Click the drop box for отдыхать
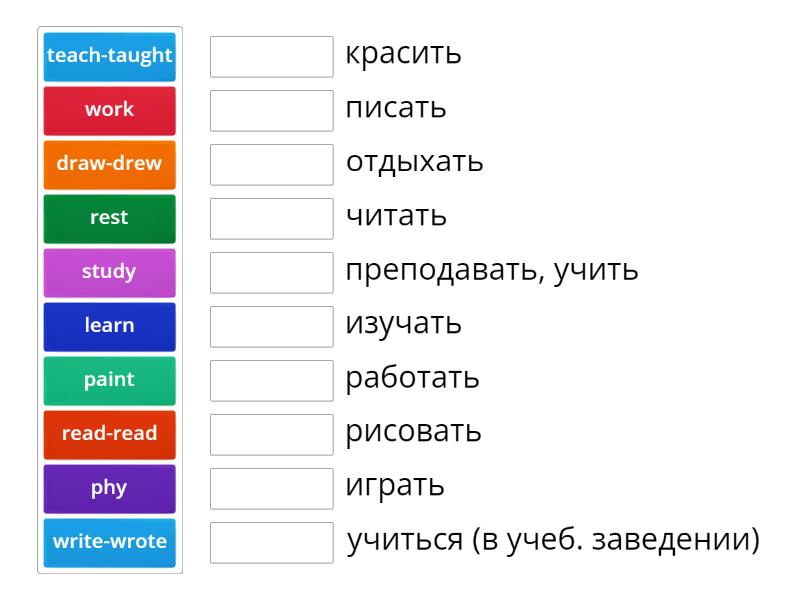The width and height of the screenshot is (800, 600). click(272, 165)
